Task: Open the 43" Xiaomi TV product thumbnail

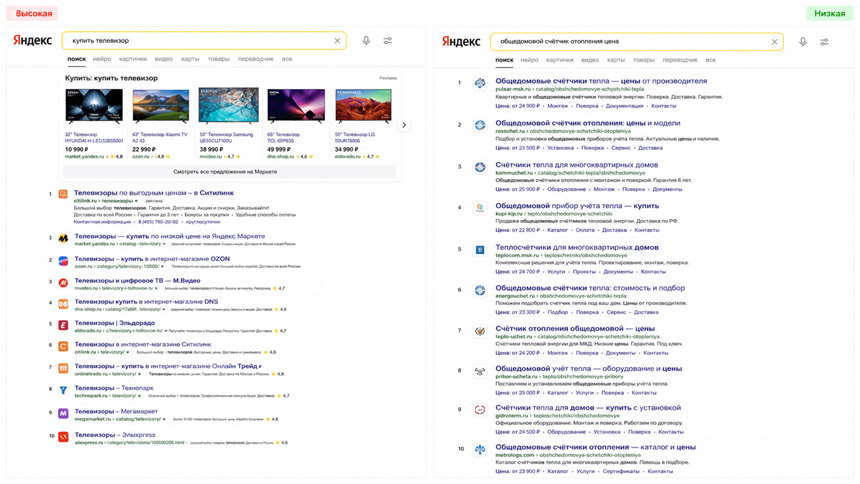Action: [161, 105]
